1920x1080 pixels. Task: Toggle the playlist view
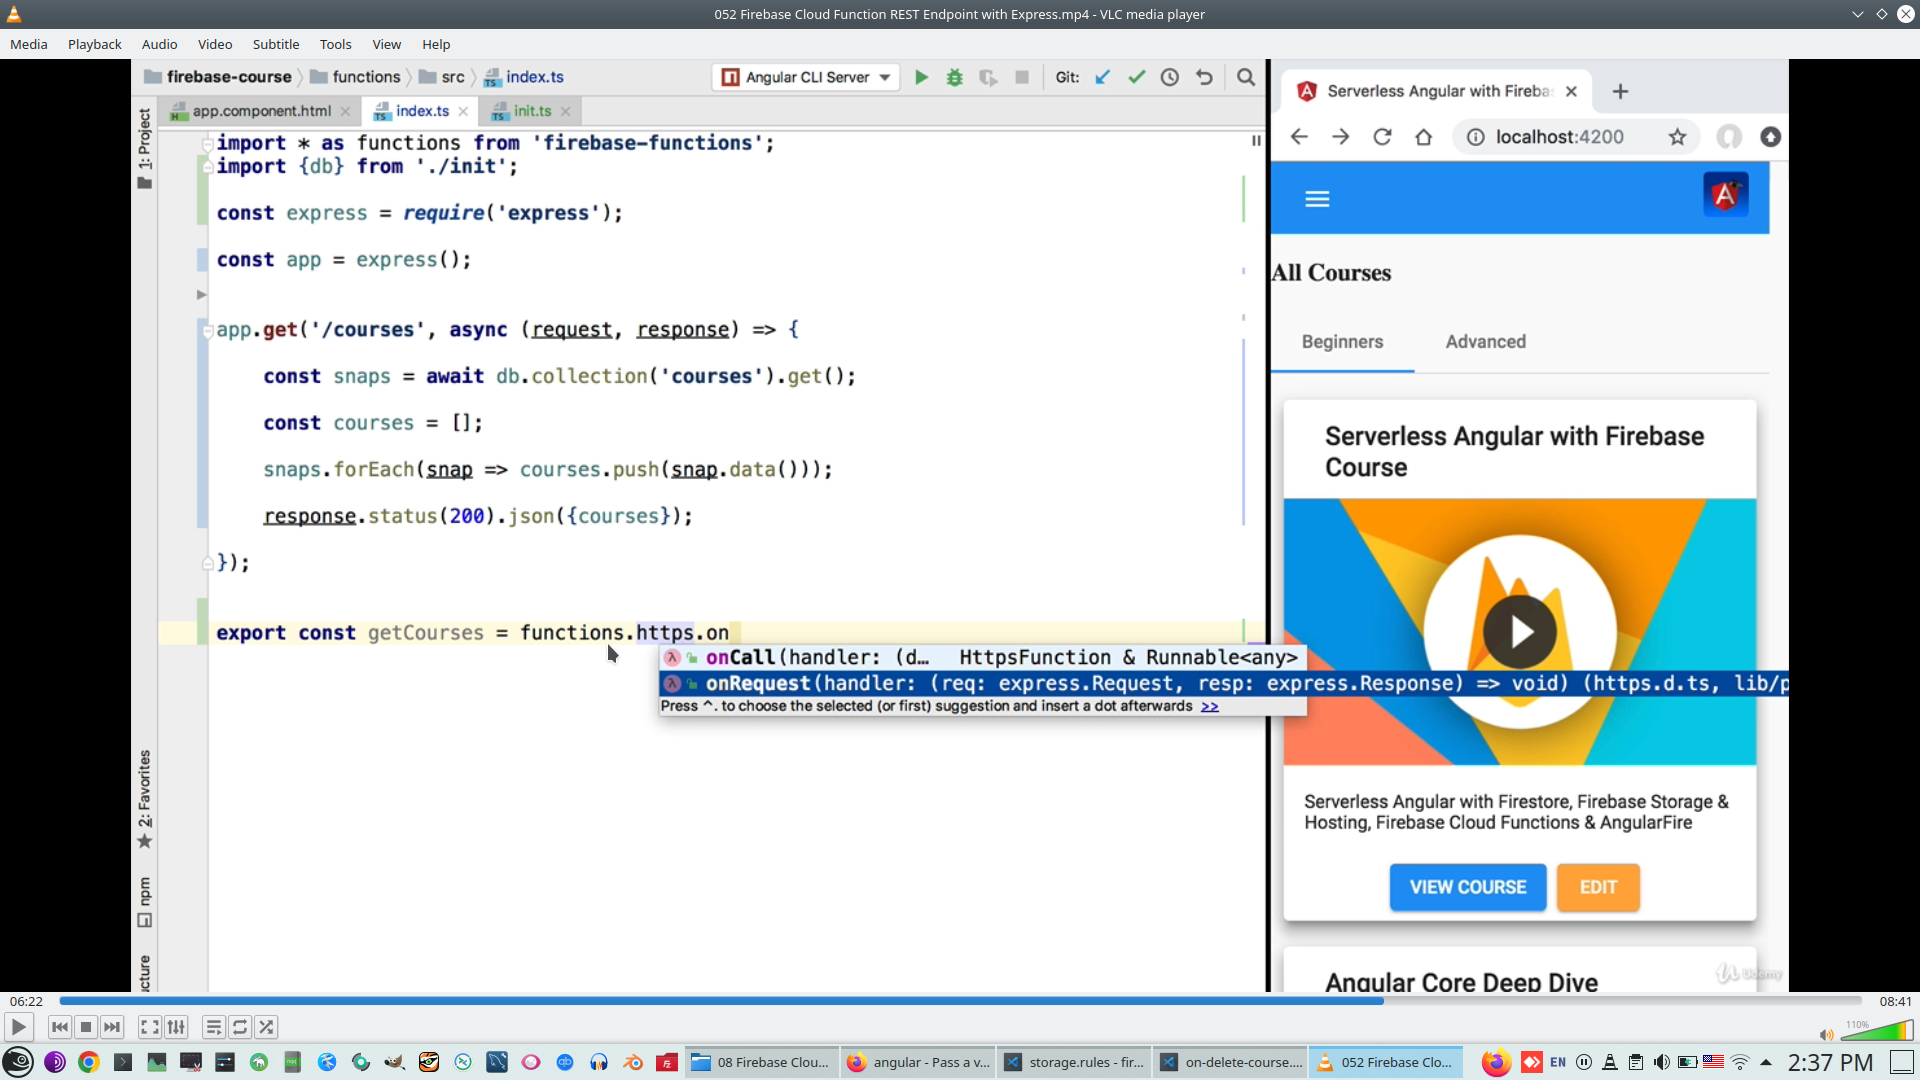pos(213,1027)
